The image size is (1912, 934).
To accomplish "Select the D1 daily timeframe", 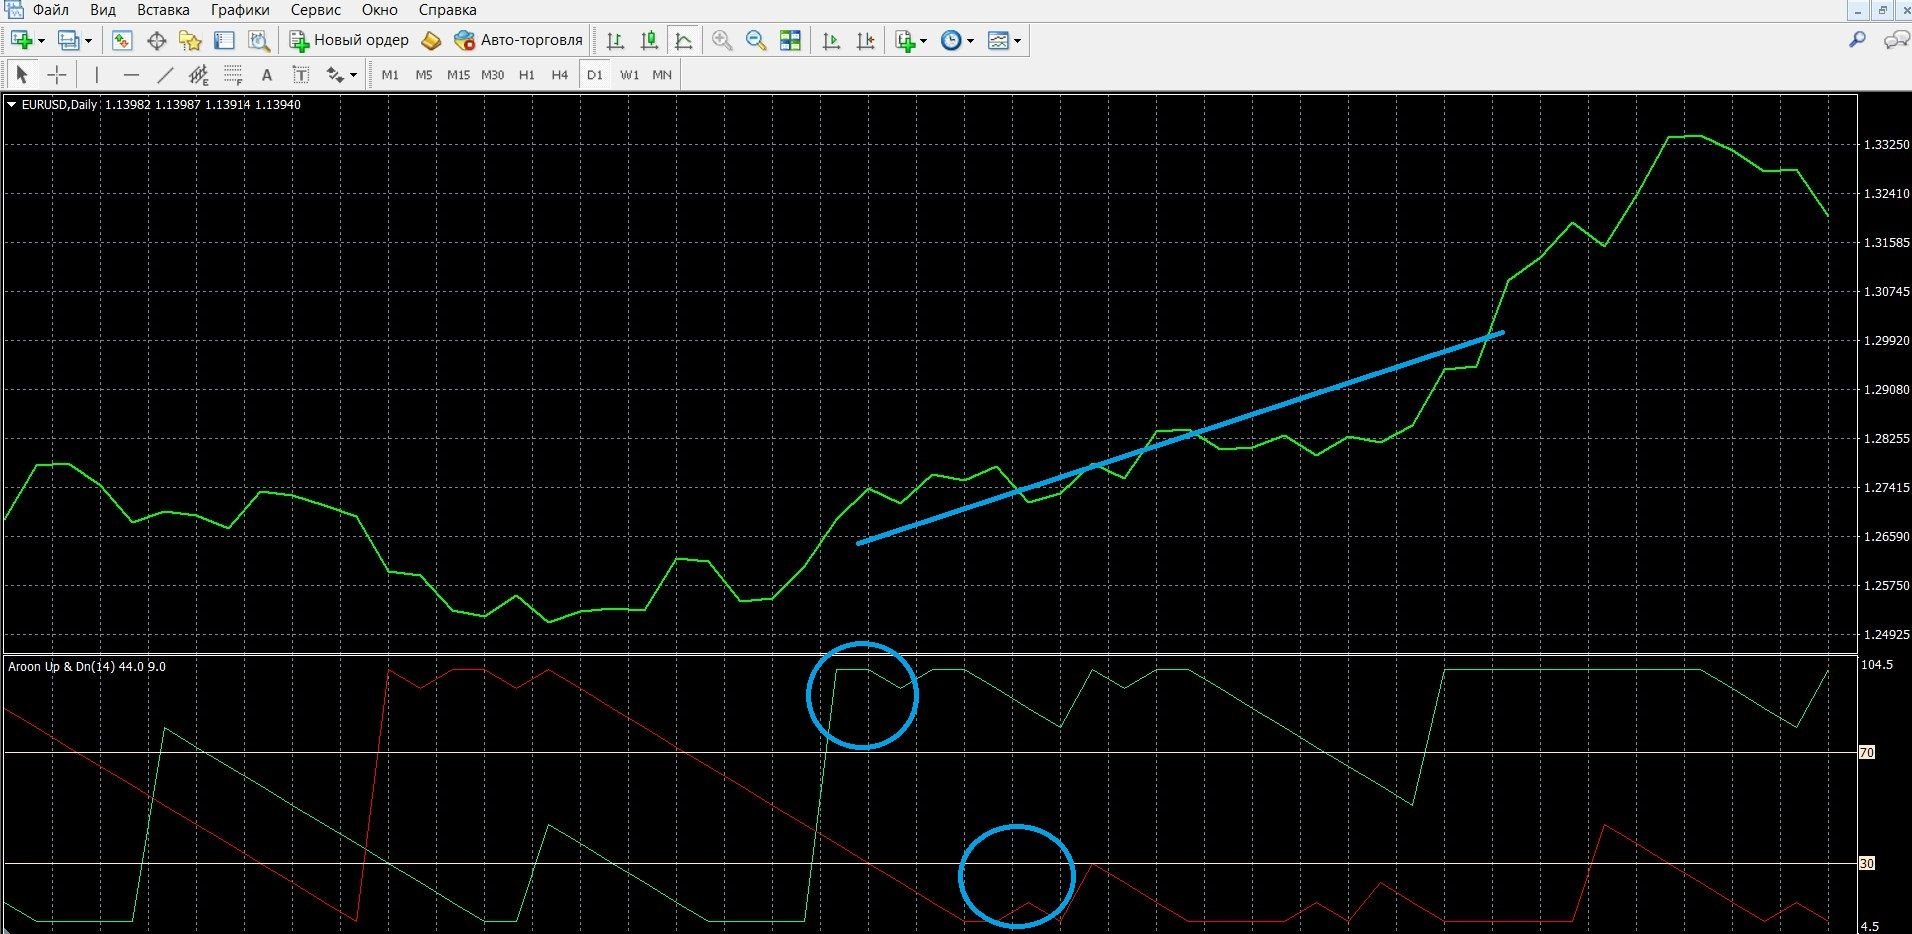I will pos(595,75).
